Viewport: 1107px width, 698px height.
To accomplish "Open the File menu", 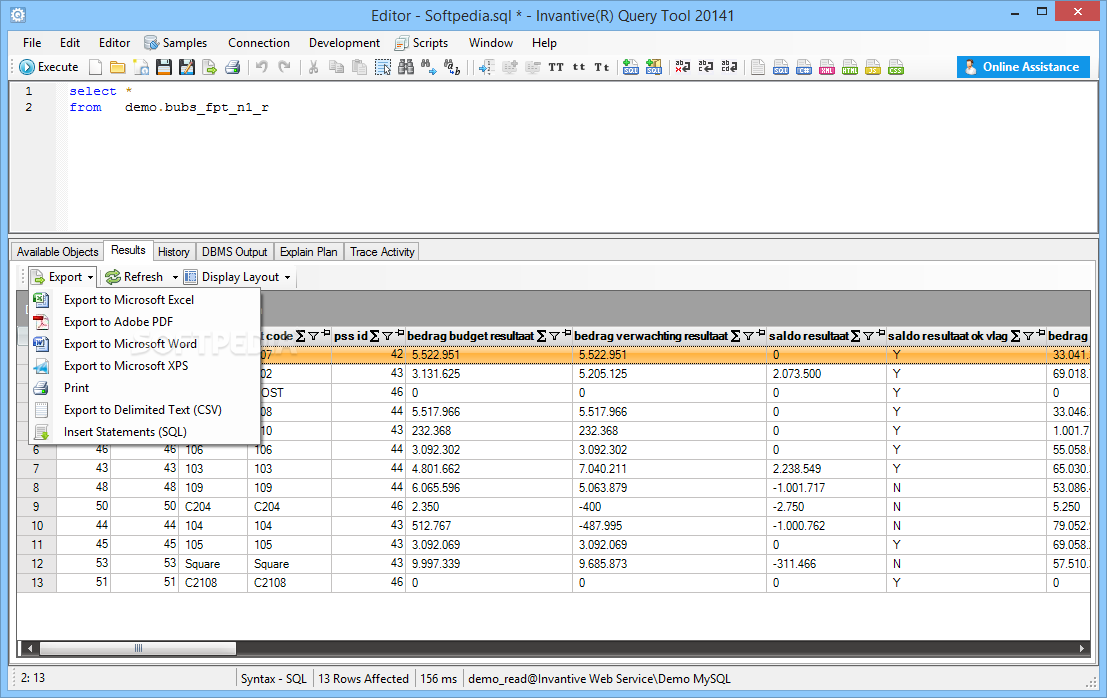I will (x=32, y=43).
